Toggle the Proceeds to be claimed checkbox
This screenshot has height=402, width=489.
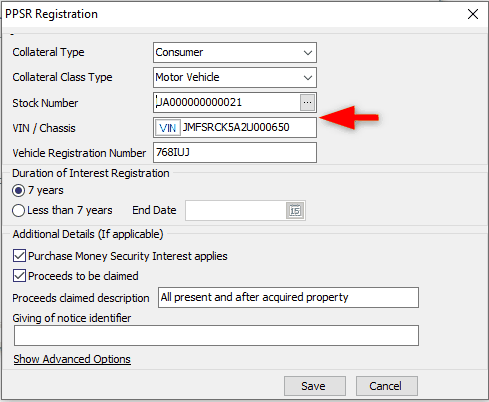pyautogui.click(x=19, y=276)
